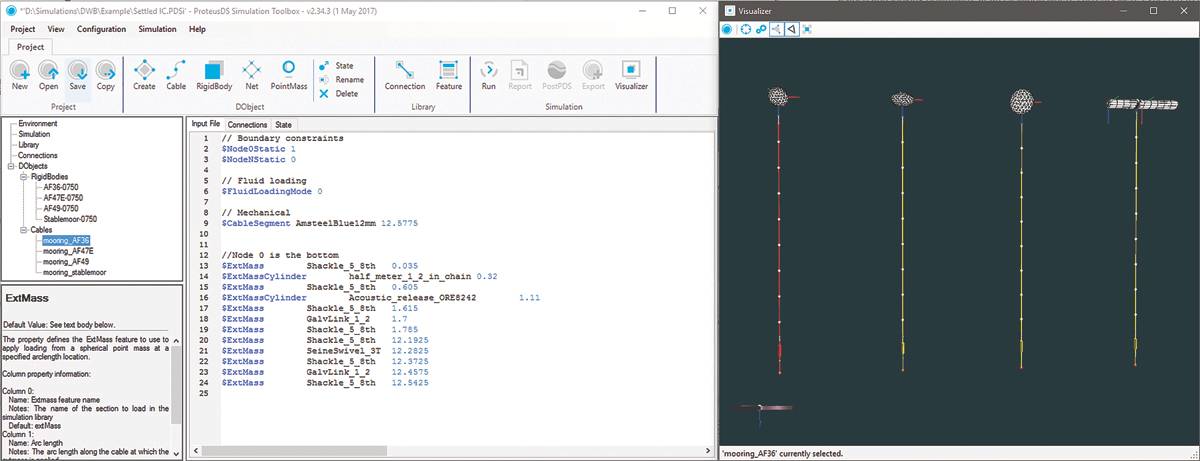The width and height of the screenshot is (1200, 461).
Task: Click the Create DObject icon
Action: click(144, 76)
